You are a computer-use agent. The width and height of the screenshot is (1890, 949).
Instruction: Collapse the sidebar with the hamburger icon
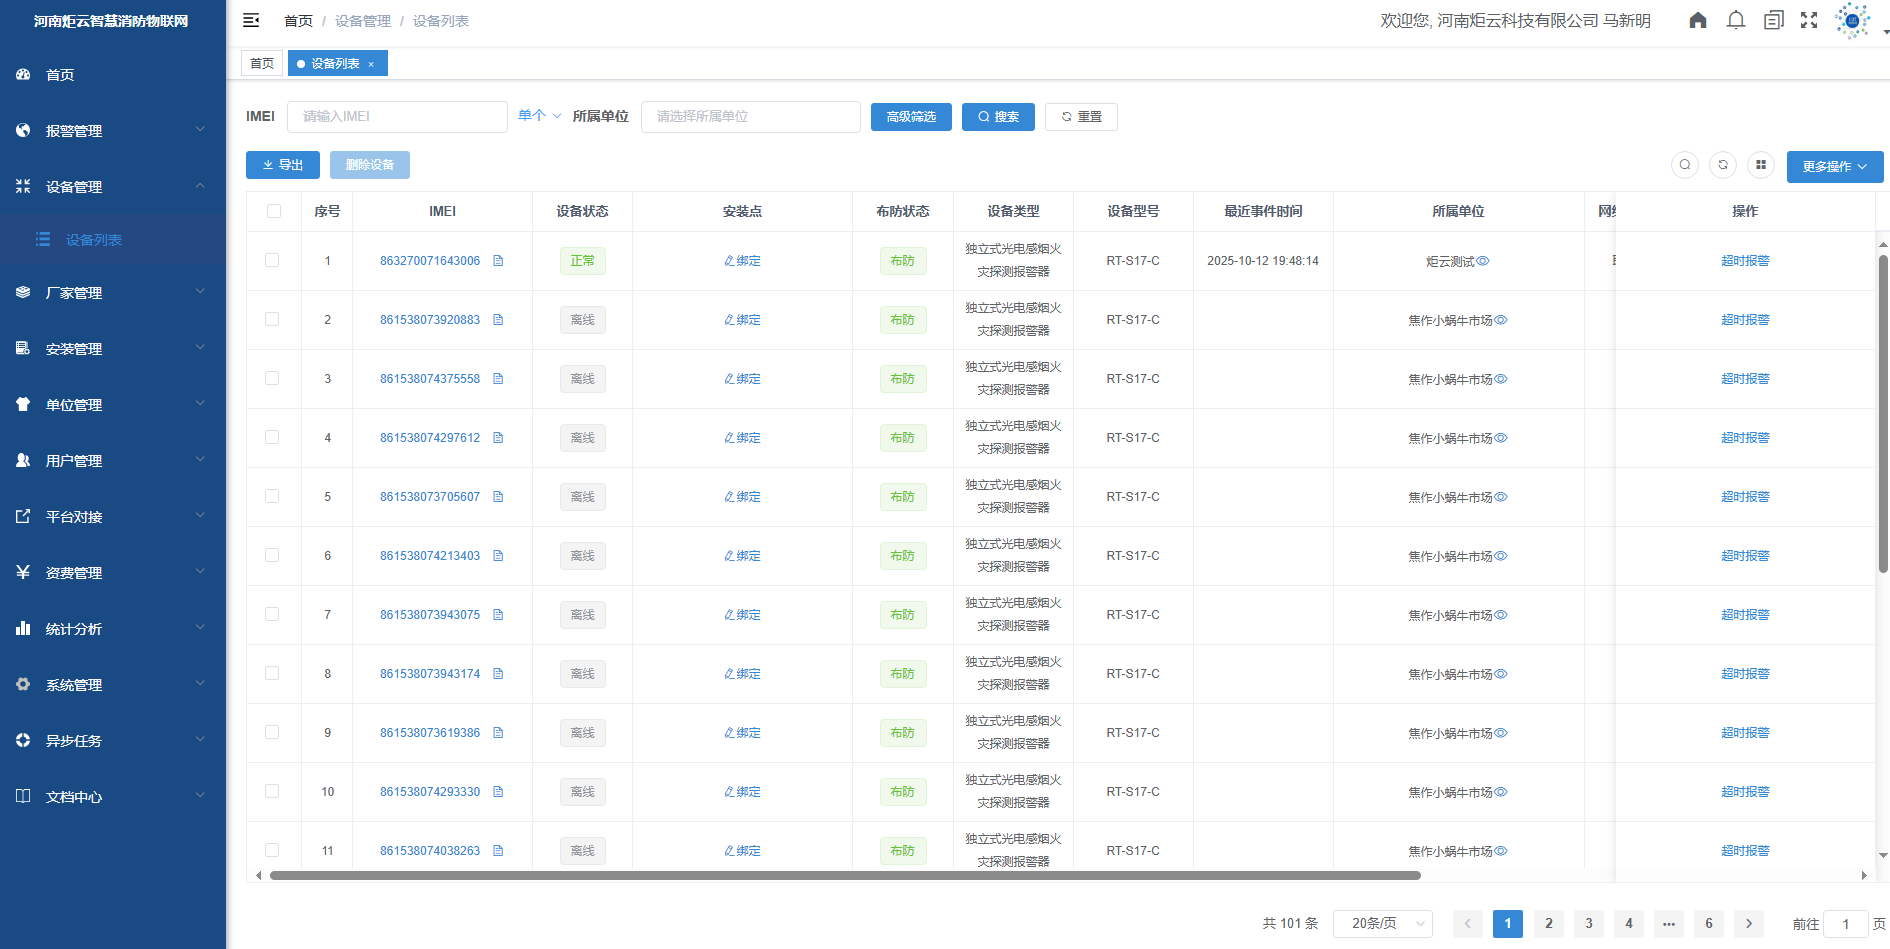(x=251, y=20)
